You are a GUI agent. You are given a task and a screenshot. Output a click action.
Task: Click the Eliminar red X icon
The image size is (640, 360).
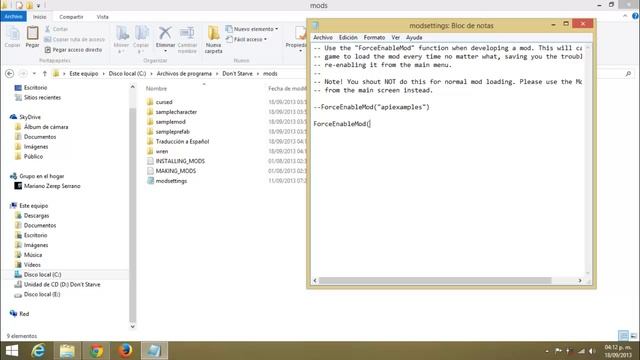165,33
